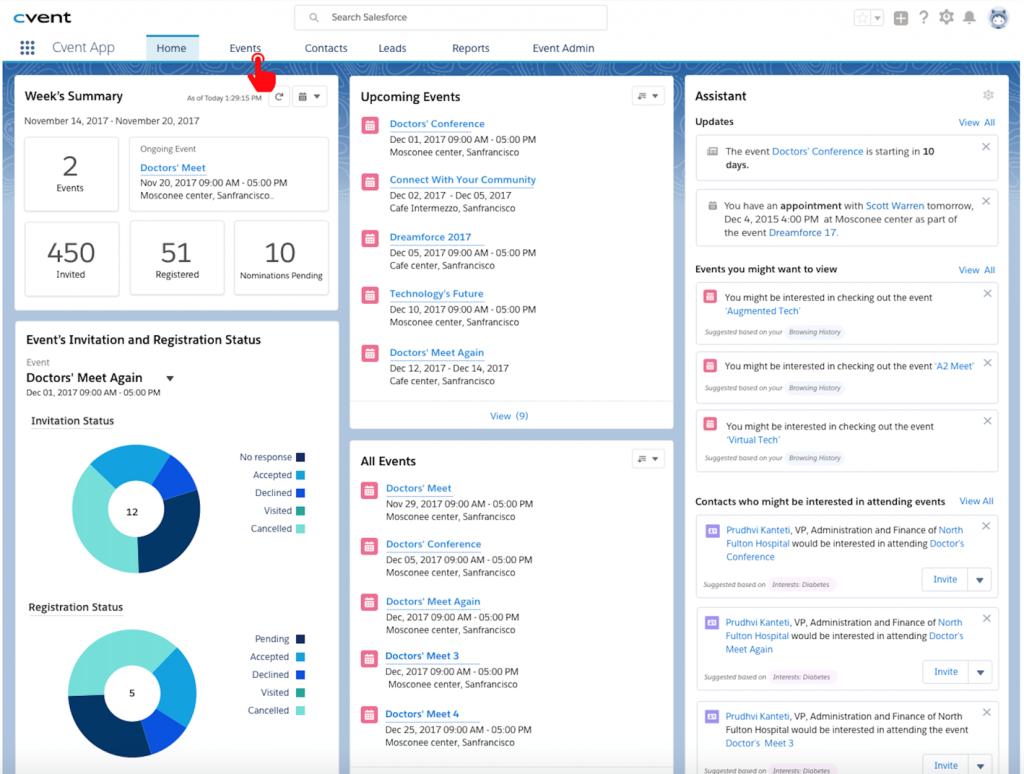
Task: Expand the Invite dropdown on the Doctor's Meet Again suggestion
Action: [980, 672]
